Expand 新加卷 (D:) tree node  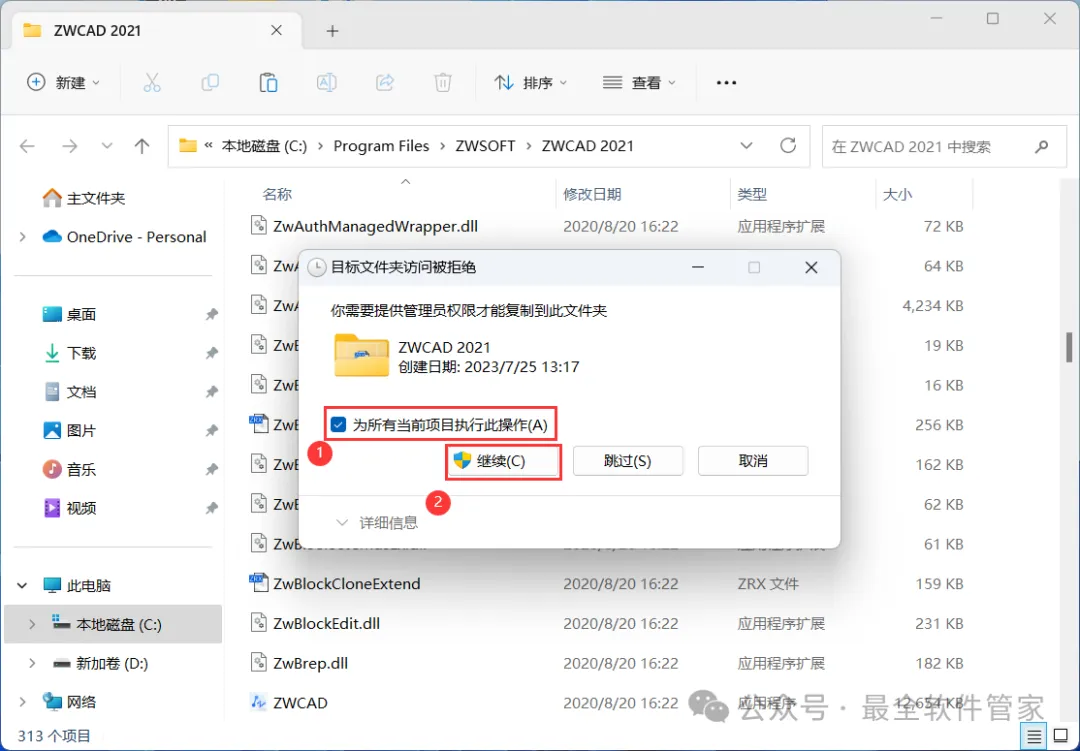[32, 663]
